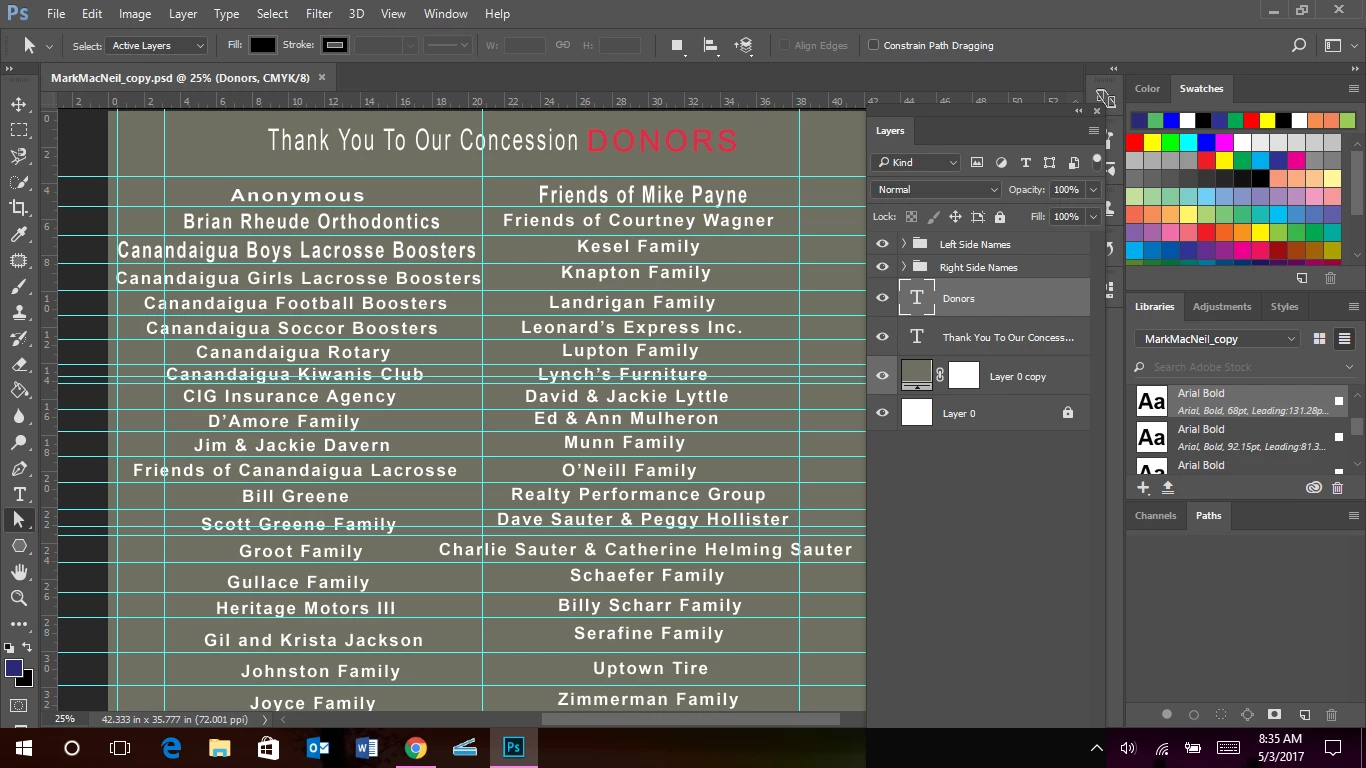Image resolution: width=1366 pixels, height=768 pixels.
Task: Hide the Donors text layer
Action: 882,298
